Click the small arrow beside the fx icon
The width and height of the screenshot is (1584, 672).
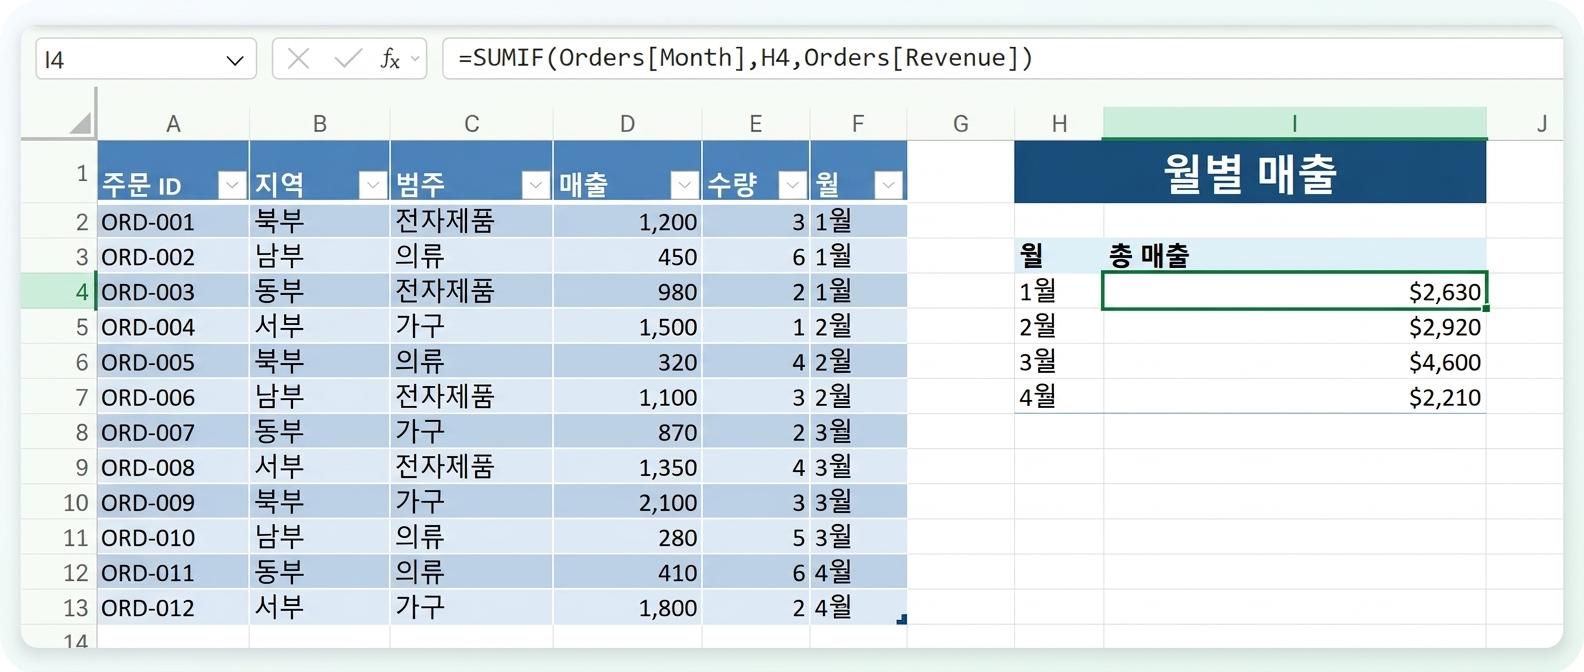coord(416,59)
